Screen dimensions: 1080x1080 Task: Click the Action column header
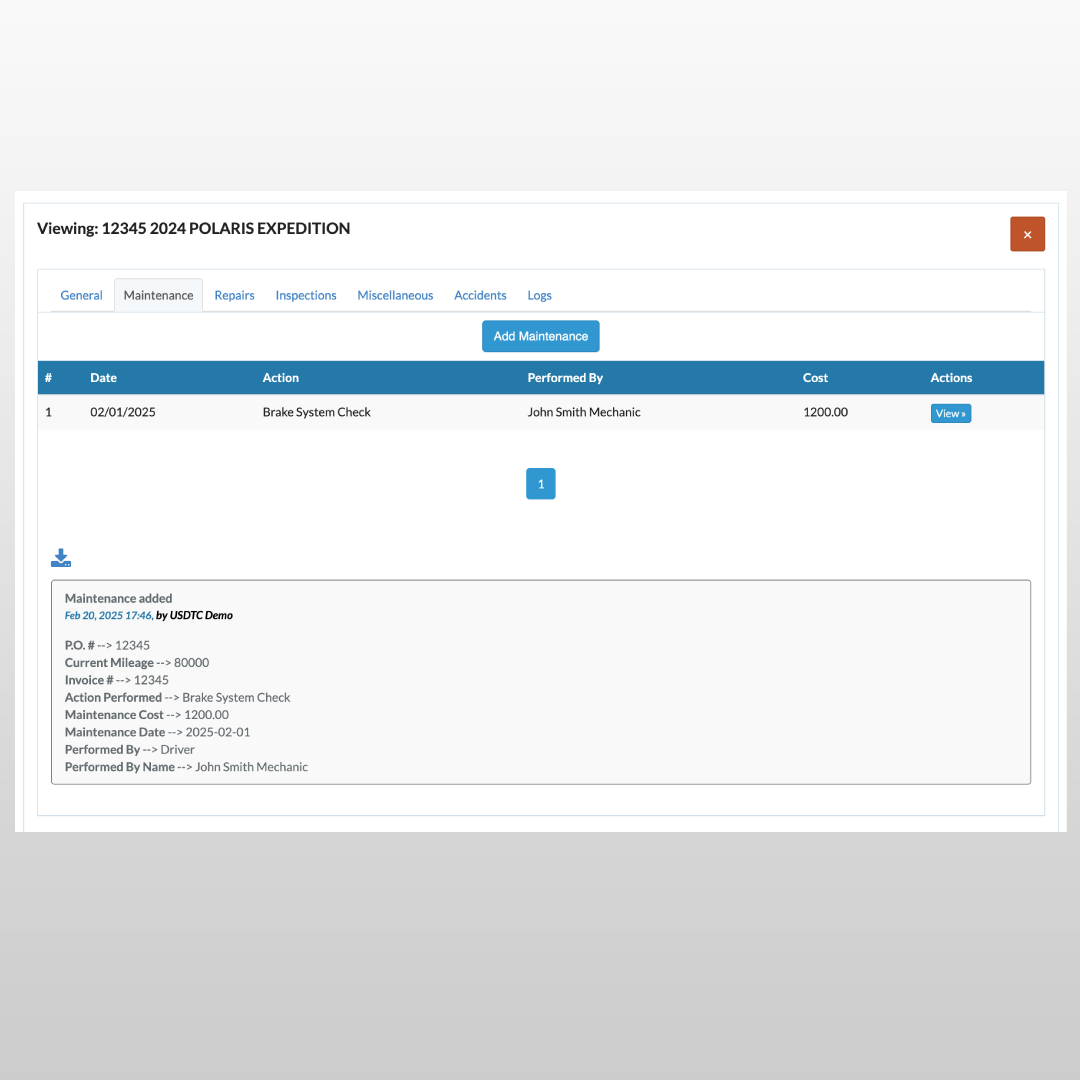coord(281,378)
